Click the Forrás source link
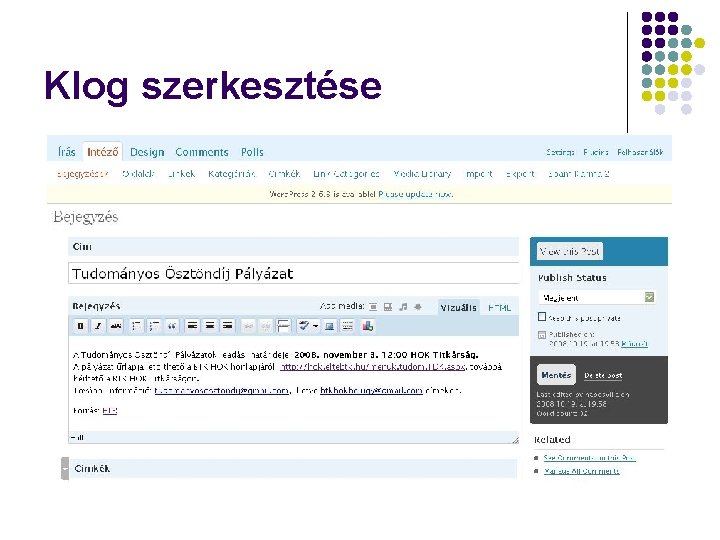Viewport: 720px width, 540px height. click(110, 411)
